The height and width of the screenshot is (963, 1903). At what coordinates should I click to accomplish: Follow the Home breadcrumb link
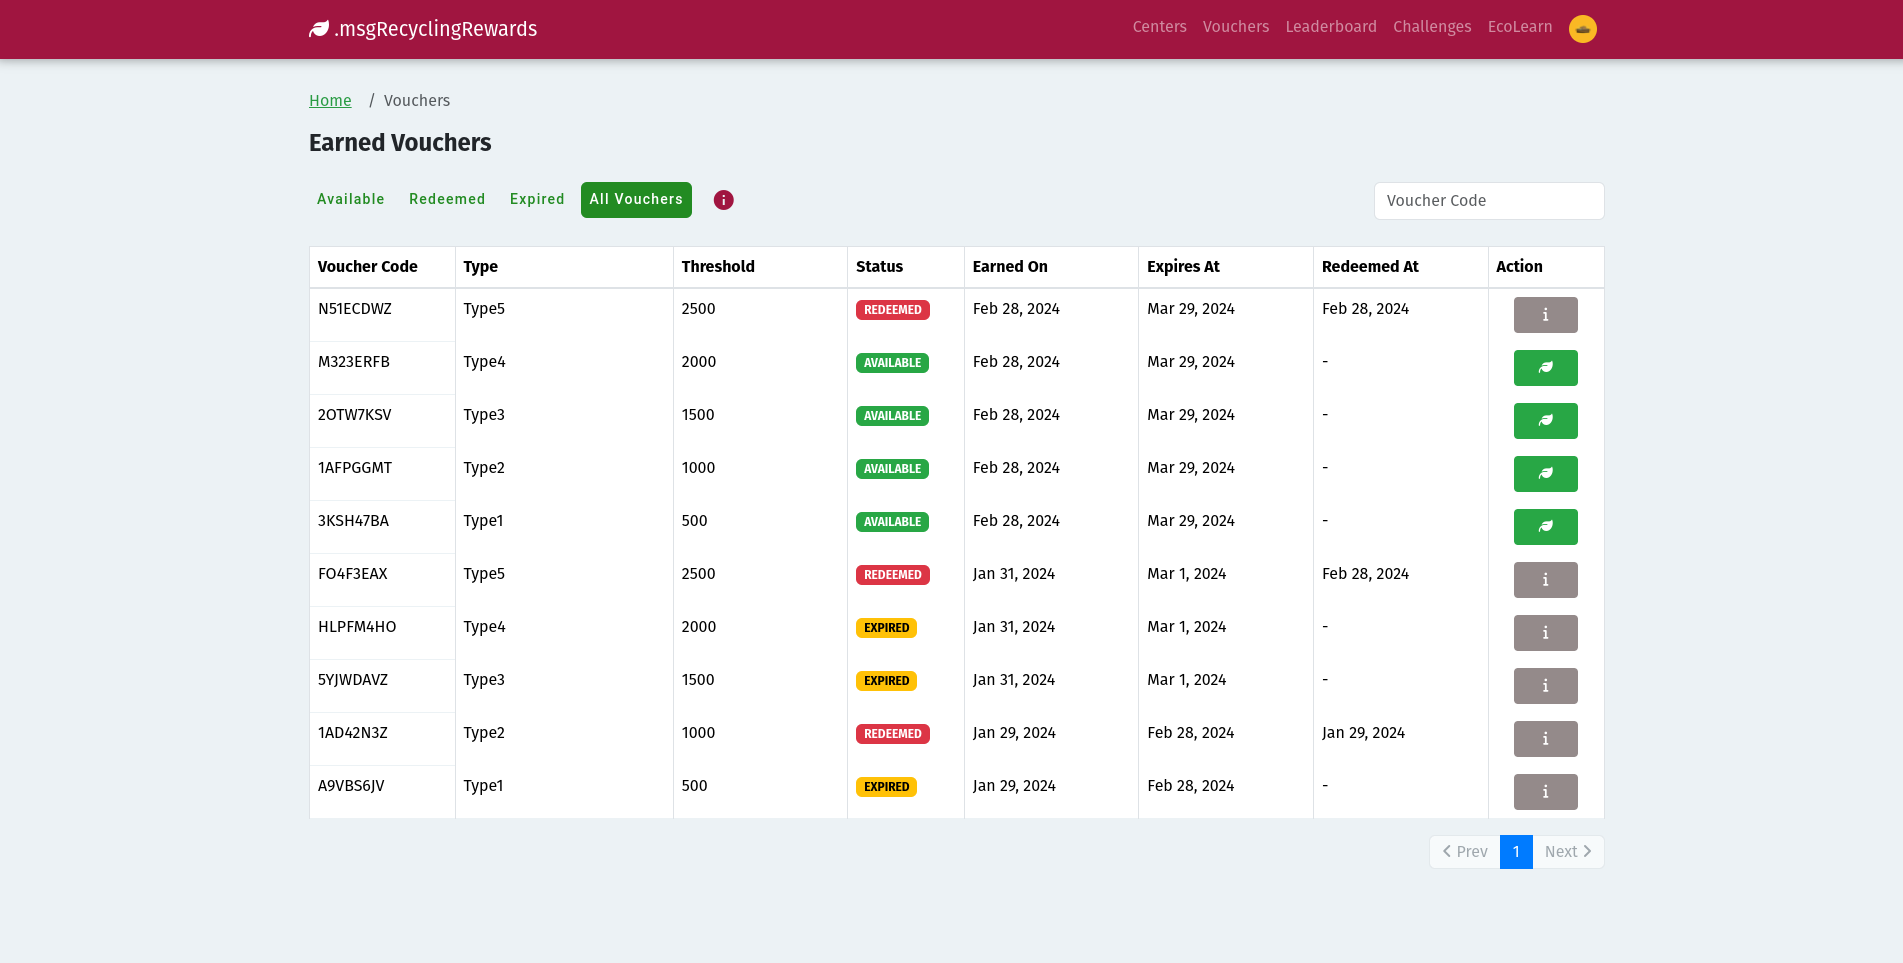330,101
